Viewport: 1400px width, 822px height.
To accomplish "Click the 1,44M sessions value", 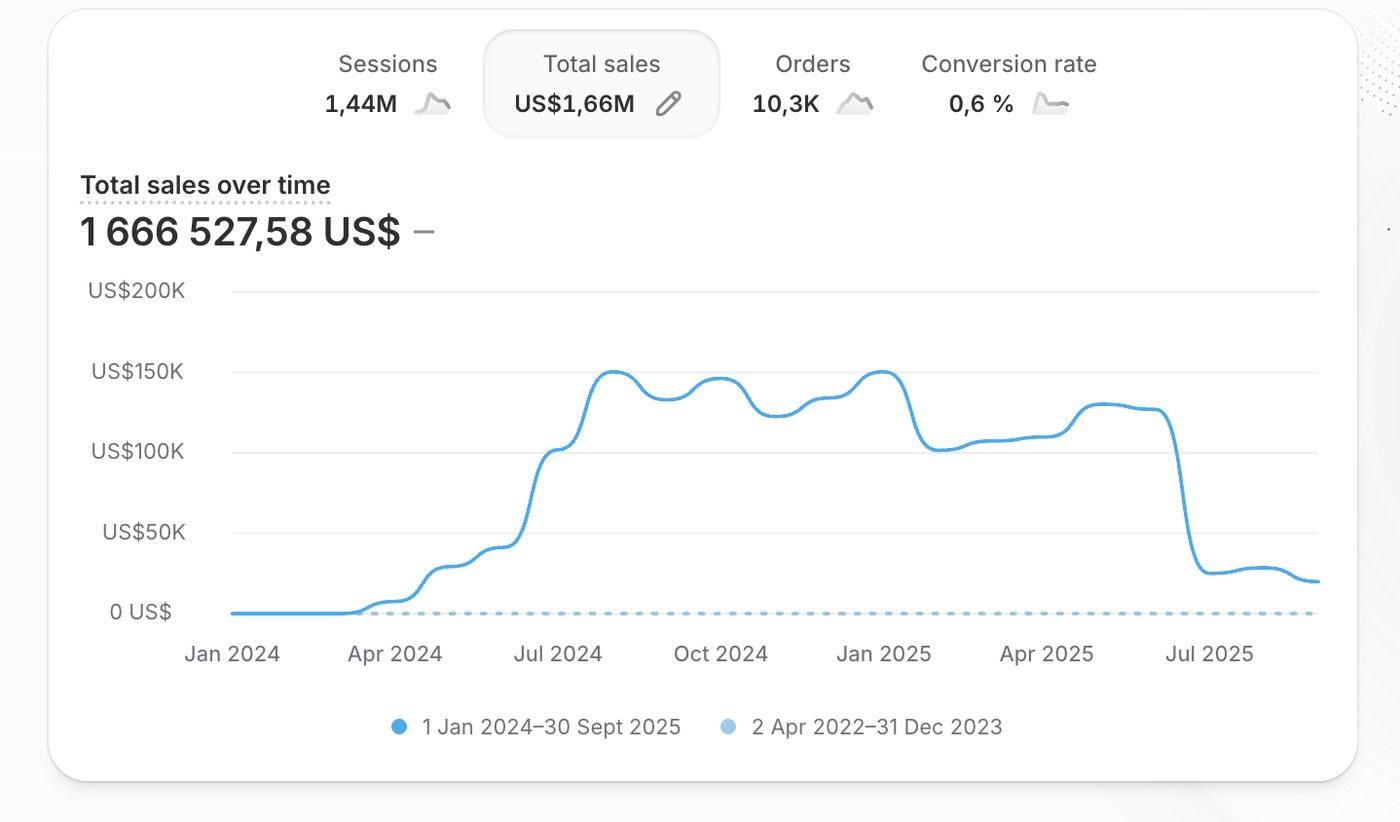I will [361, 104].
